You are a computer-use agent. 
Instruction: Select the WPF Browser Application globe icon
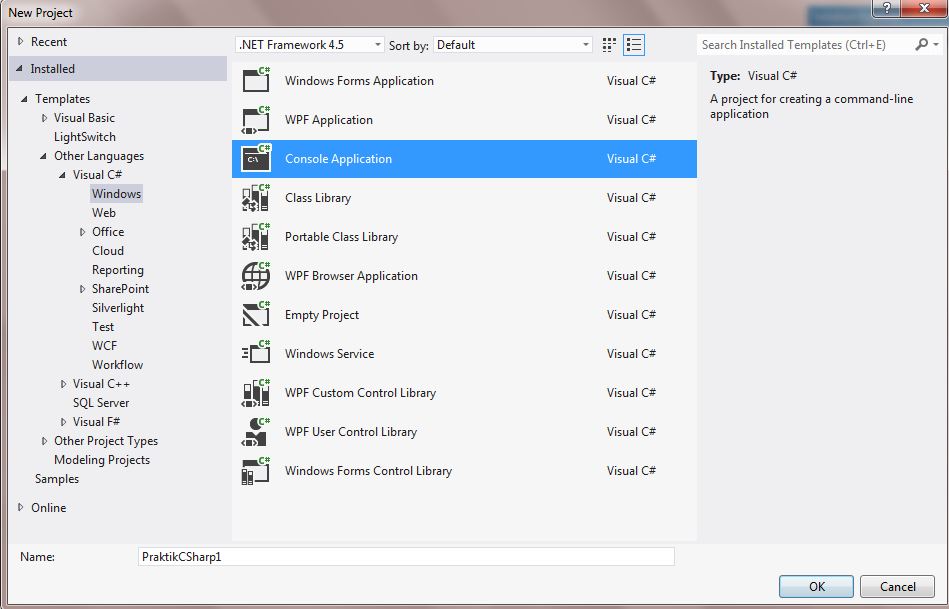coord(256,275)
